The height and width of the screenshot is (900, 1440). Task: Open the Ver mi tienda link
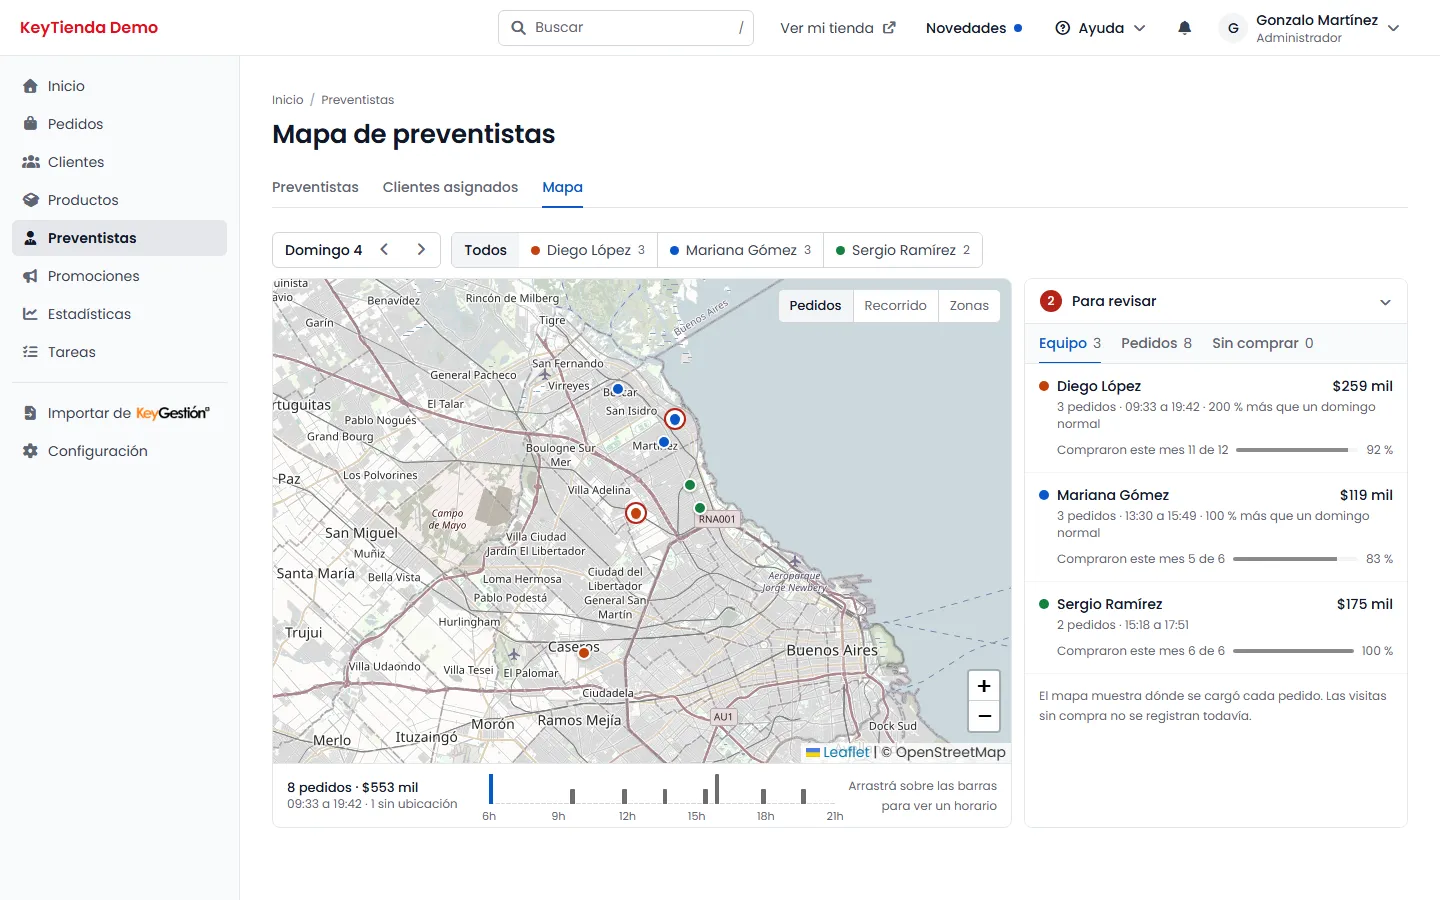pyautogui.click(x=838, y=28)
